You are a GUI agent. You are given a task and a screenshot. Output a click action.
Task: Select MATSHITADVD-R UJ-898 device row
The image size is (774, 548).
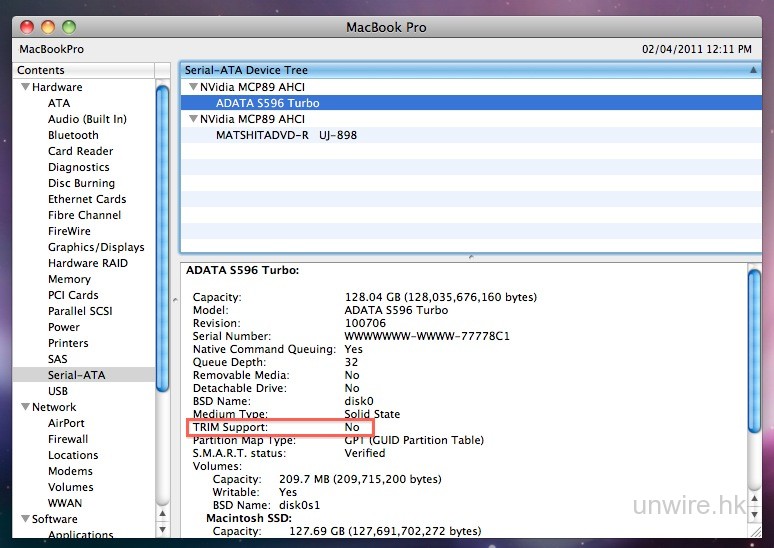point(286,135)
